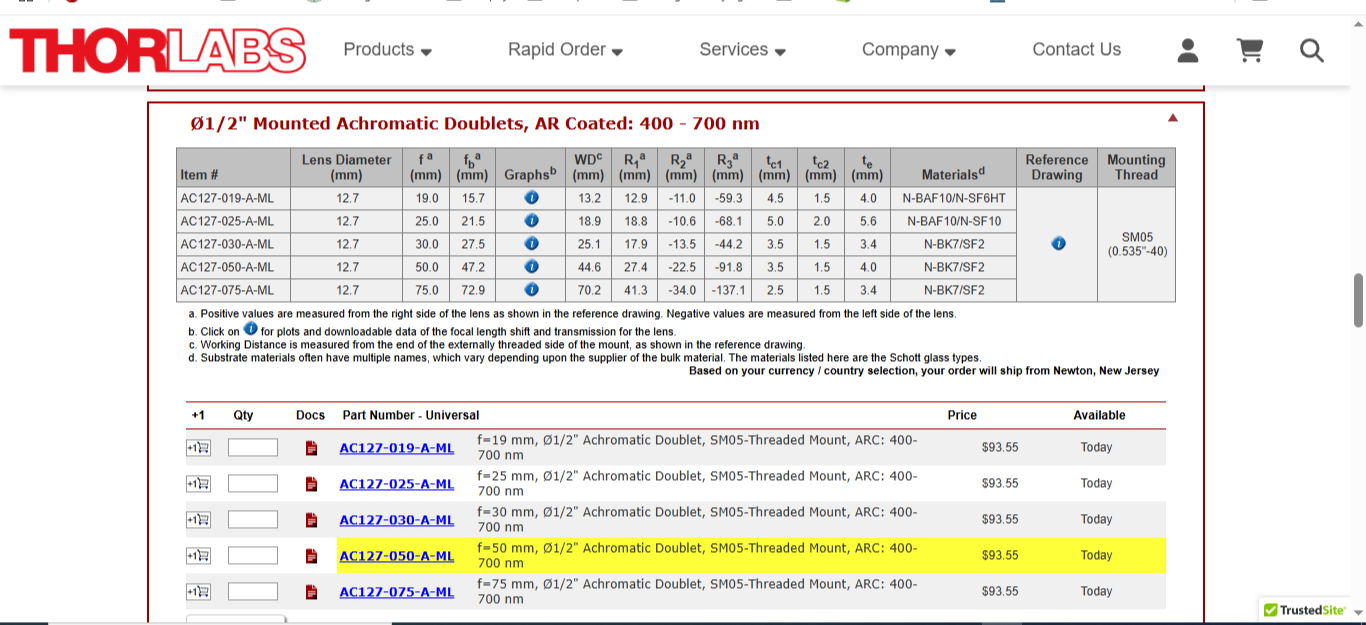Select footnote c about Working Distance

[496, 345]
